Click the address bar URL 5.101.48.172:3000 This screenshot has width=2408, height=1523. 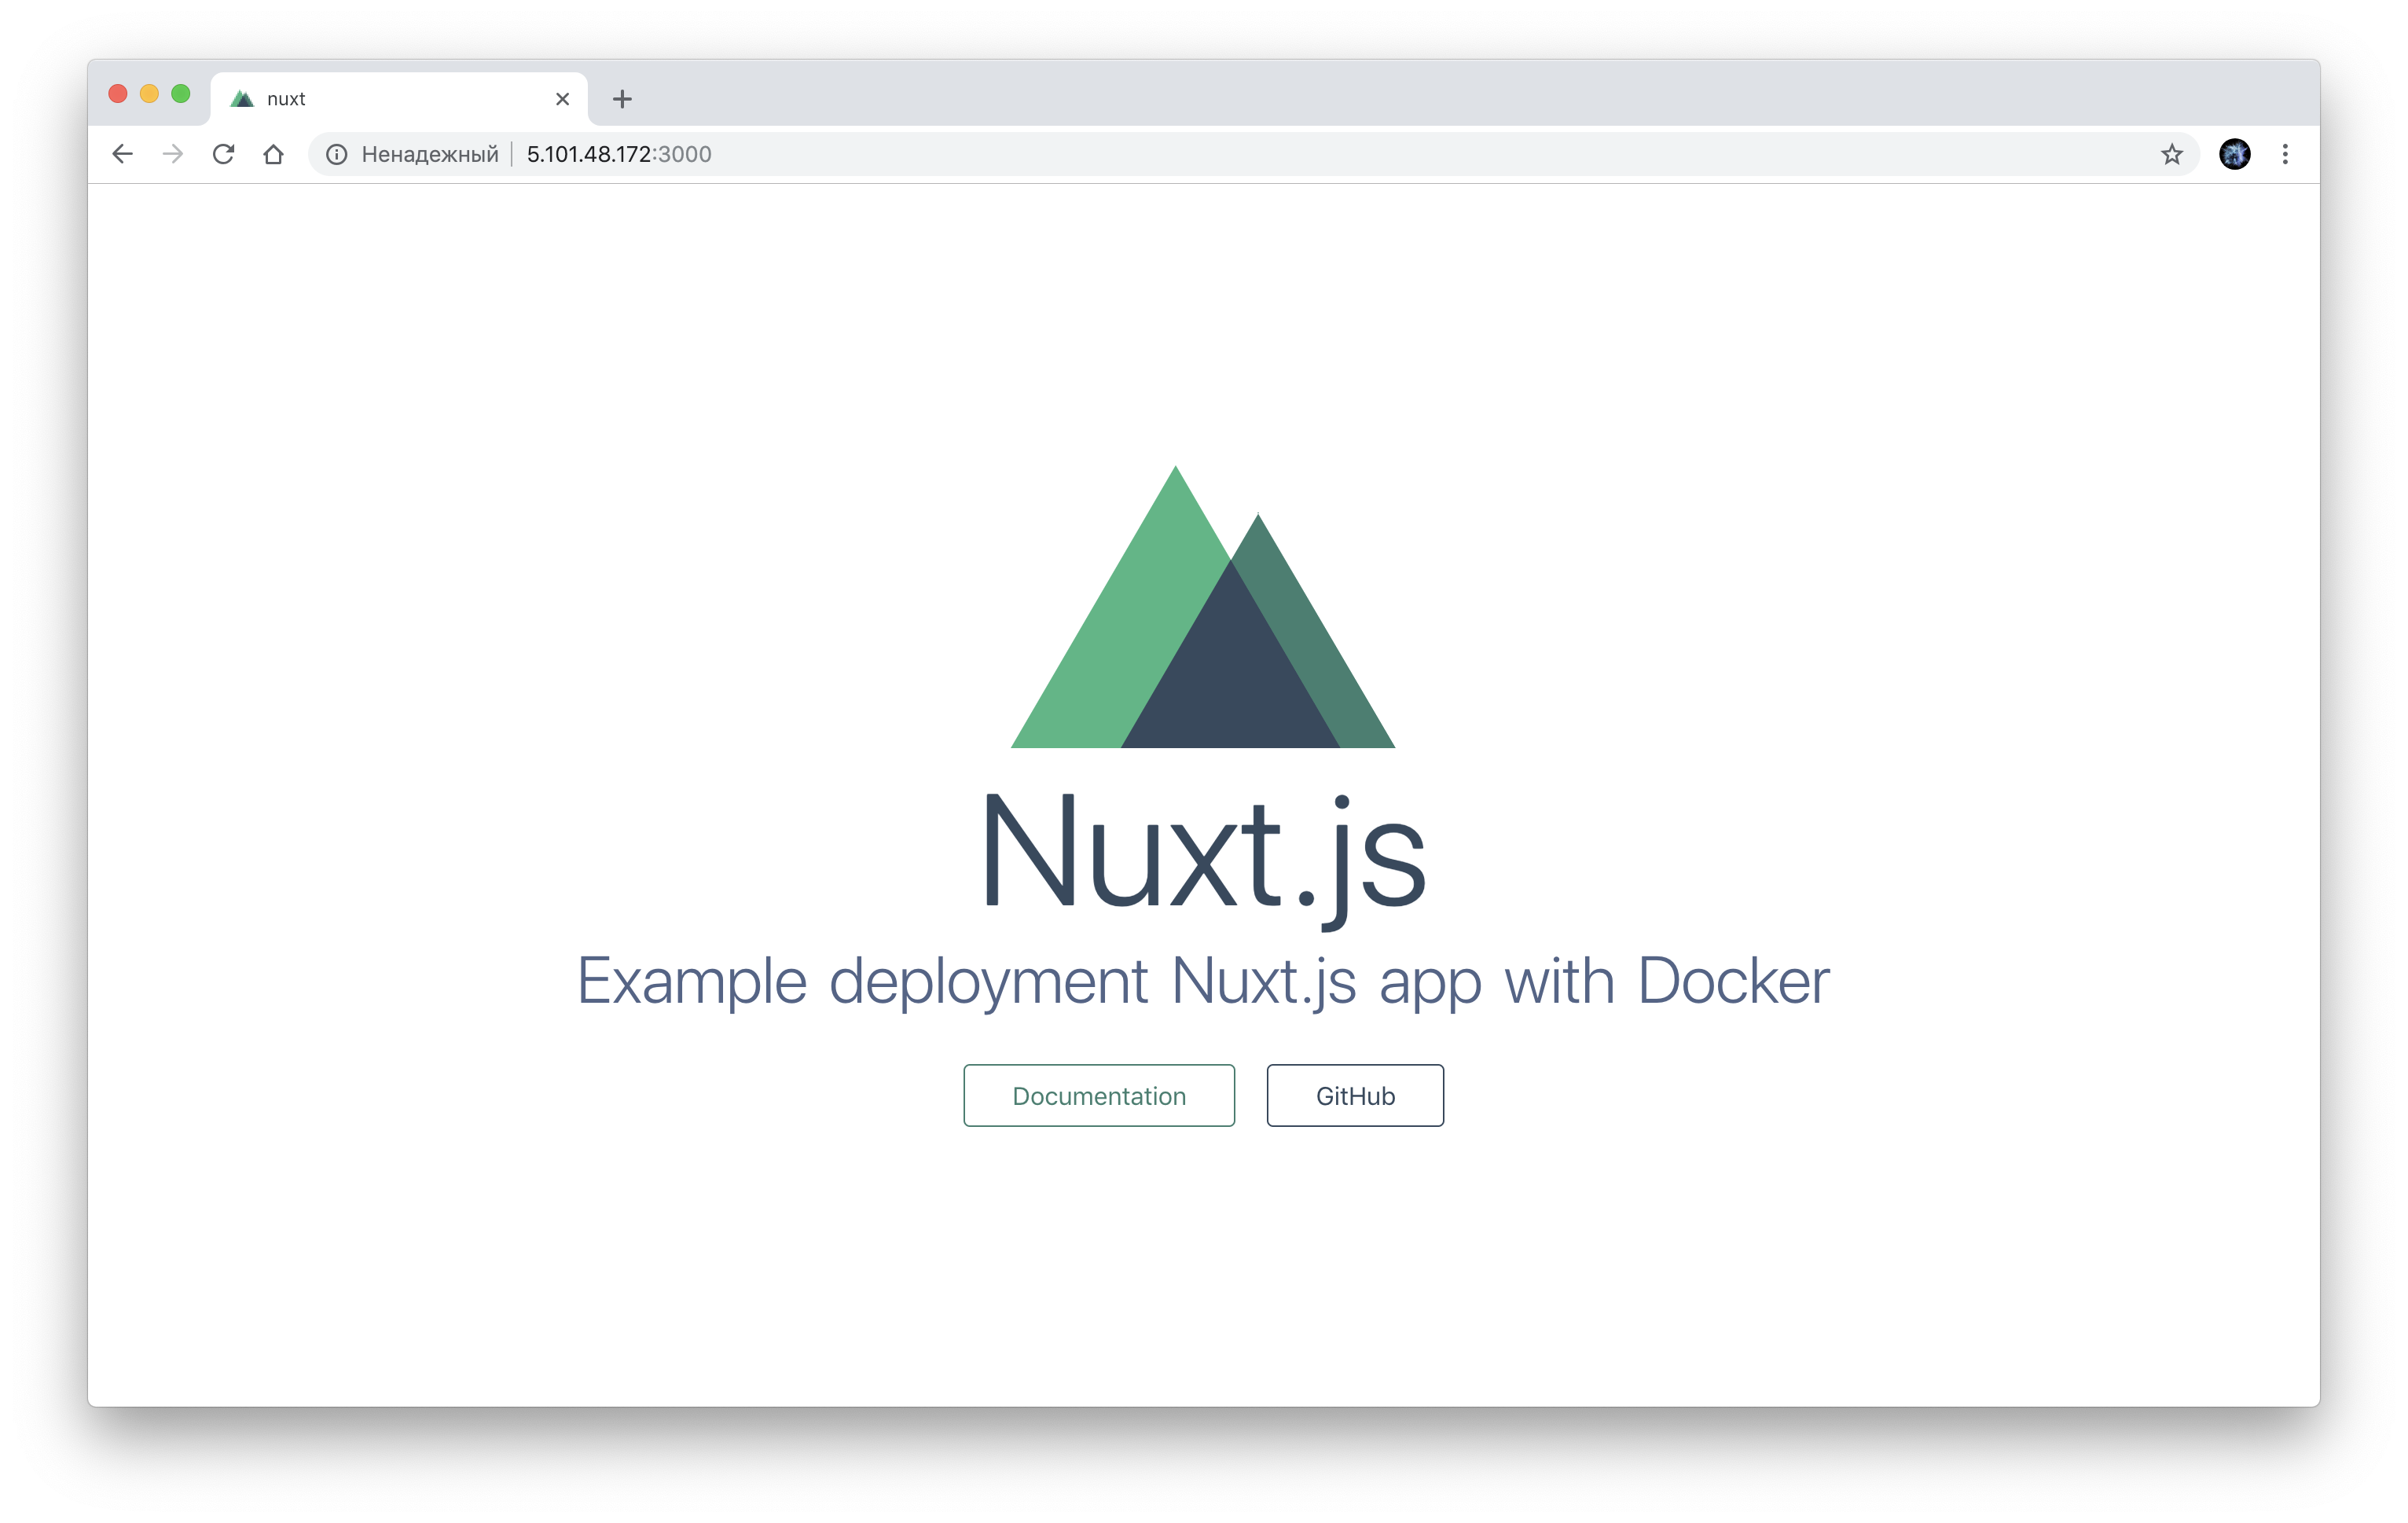point(619,154)
